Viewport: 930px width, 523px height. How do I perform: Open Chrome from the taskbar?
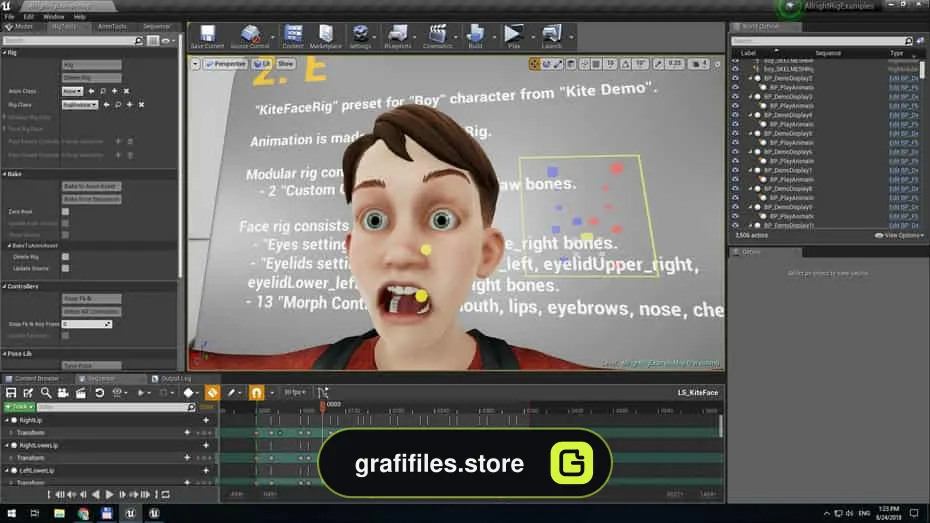pyautogui.click(x=83, y=514)
